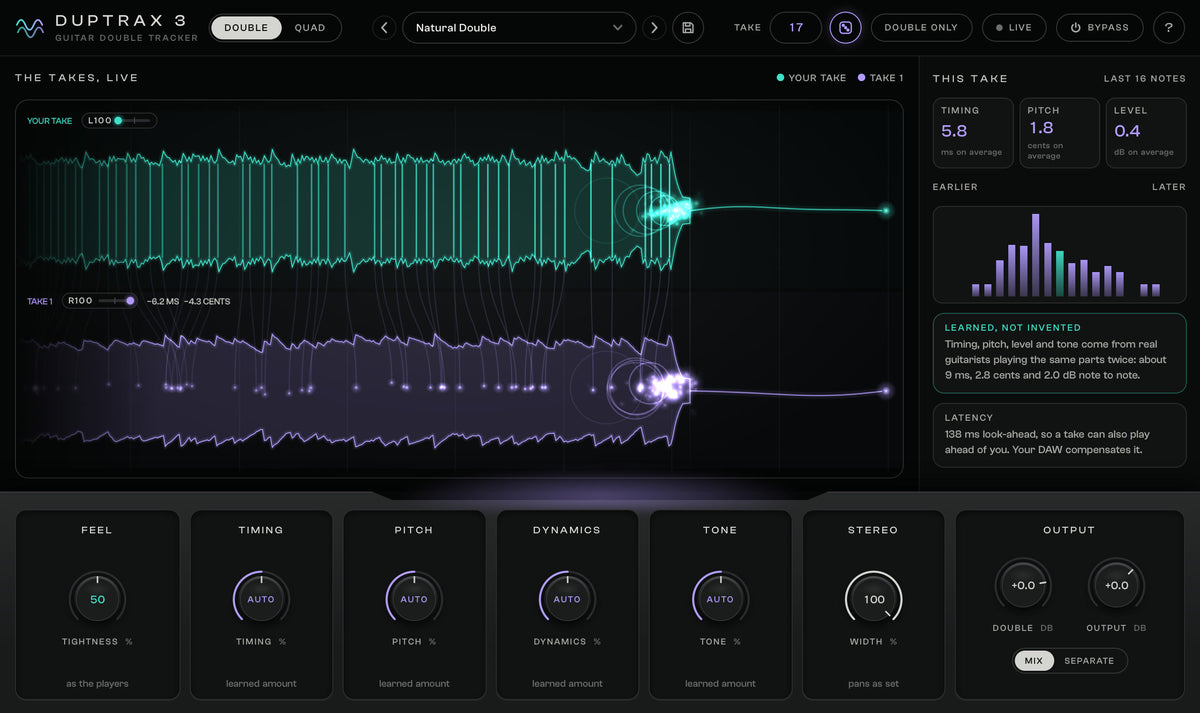Click the '-4.3 CENTS' offset value
Screen dimensions: 1200x713
[x=207, y=301]
